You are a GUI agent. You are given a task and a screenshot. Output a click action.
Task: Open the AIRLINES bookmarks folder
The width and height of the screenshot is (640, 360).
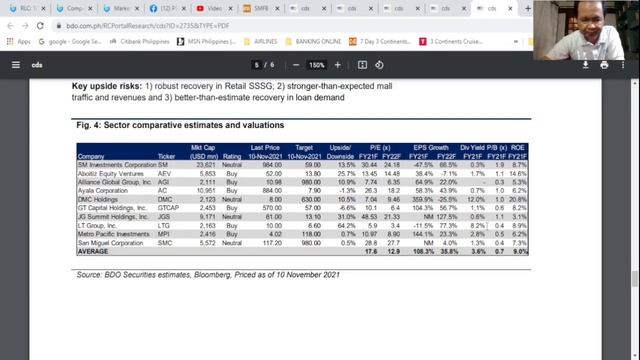click(260, 41)
